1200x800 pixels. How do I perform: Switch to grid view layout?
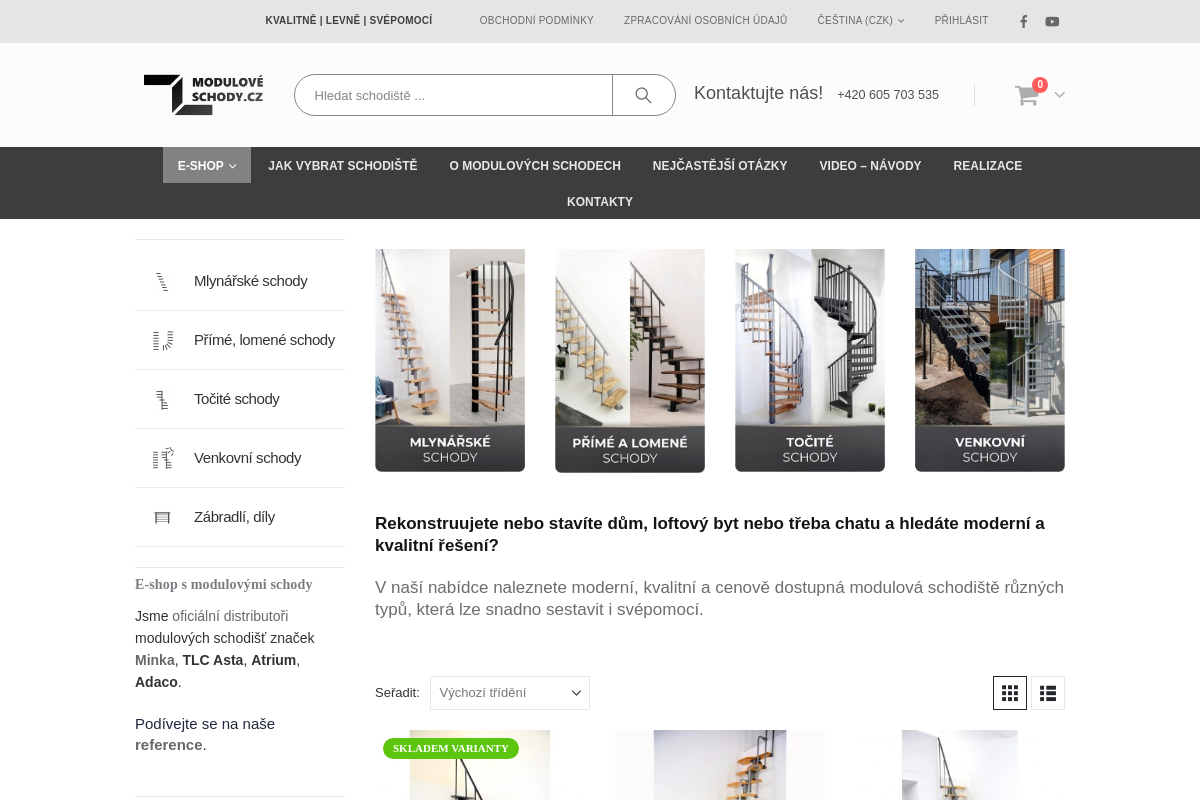click(1010, 693)
